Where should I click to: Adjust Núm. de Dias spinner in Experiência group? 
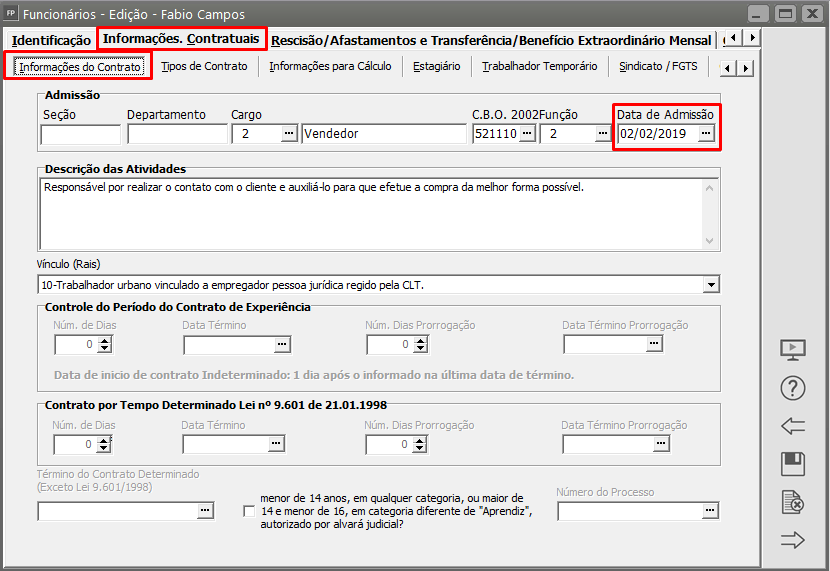tap(105, 345)
